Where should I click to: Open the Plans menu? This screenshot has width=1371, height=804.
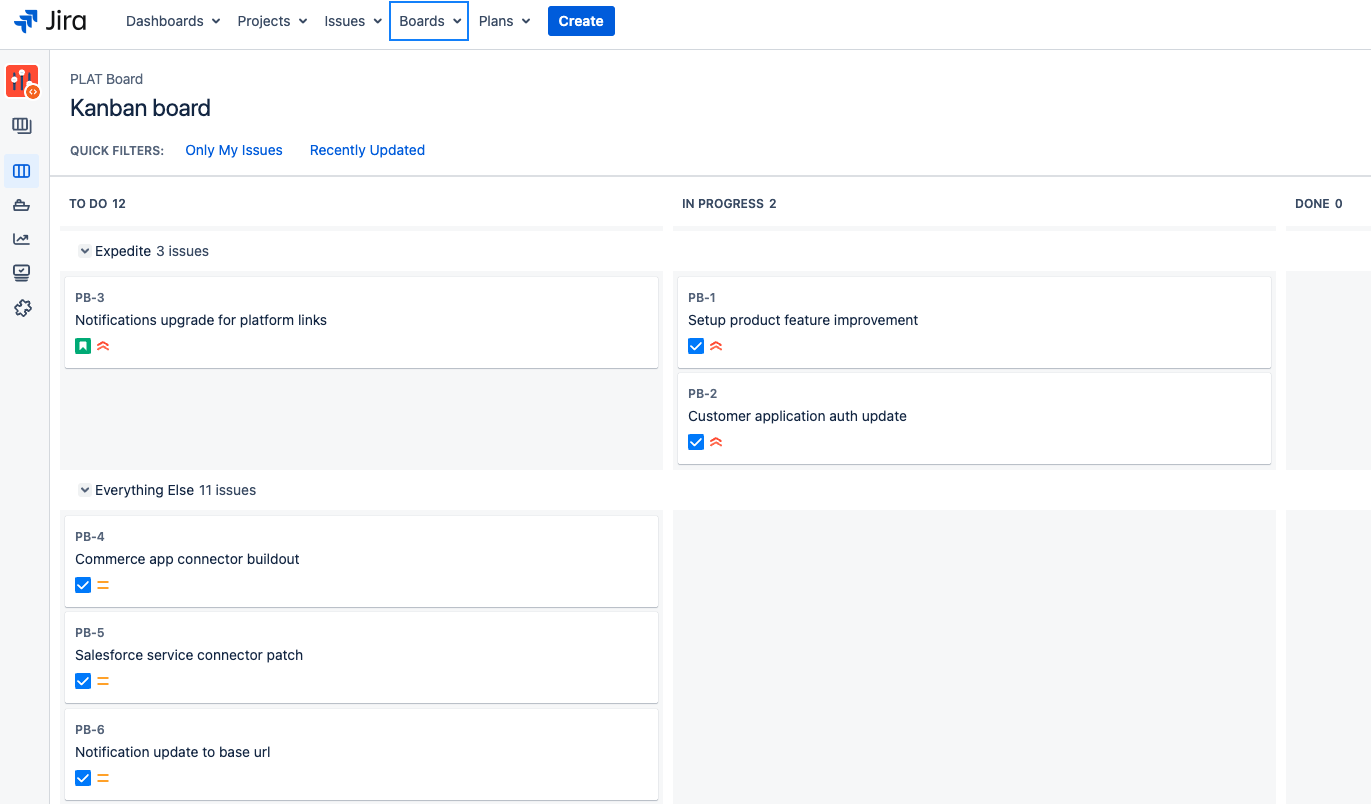pos(504,21)
